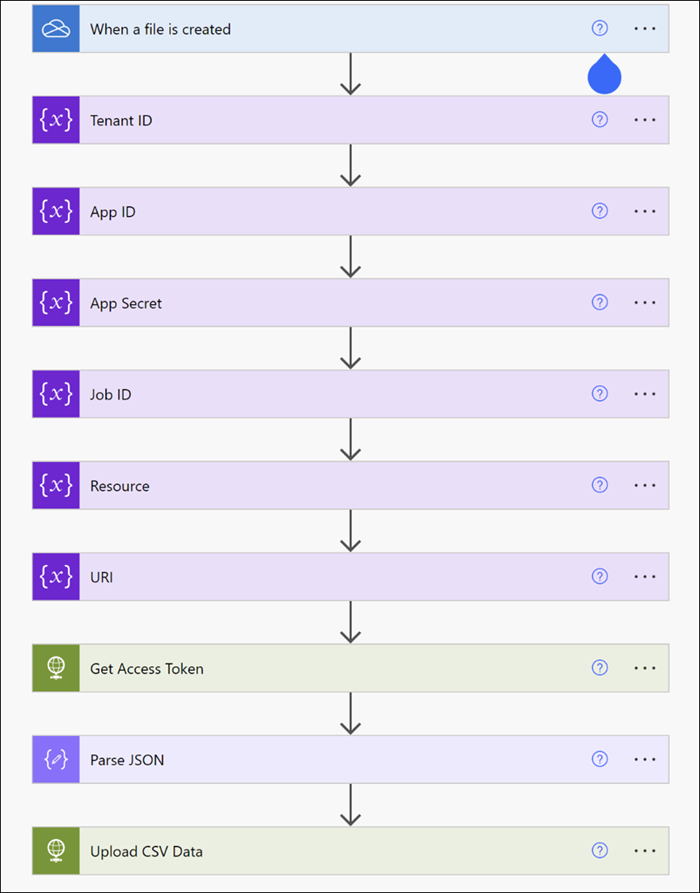This screenshot has width=700, height=893.
Task: Select the HTTP globe icon on Get Access Token
Action: point(55,667)
